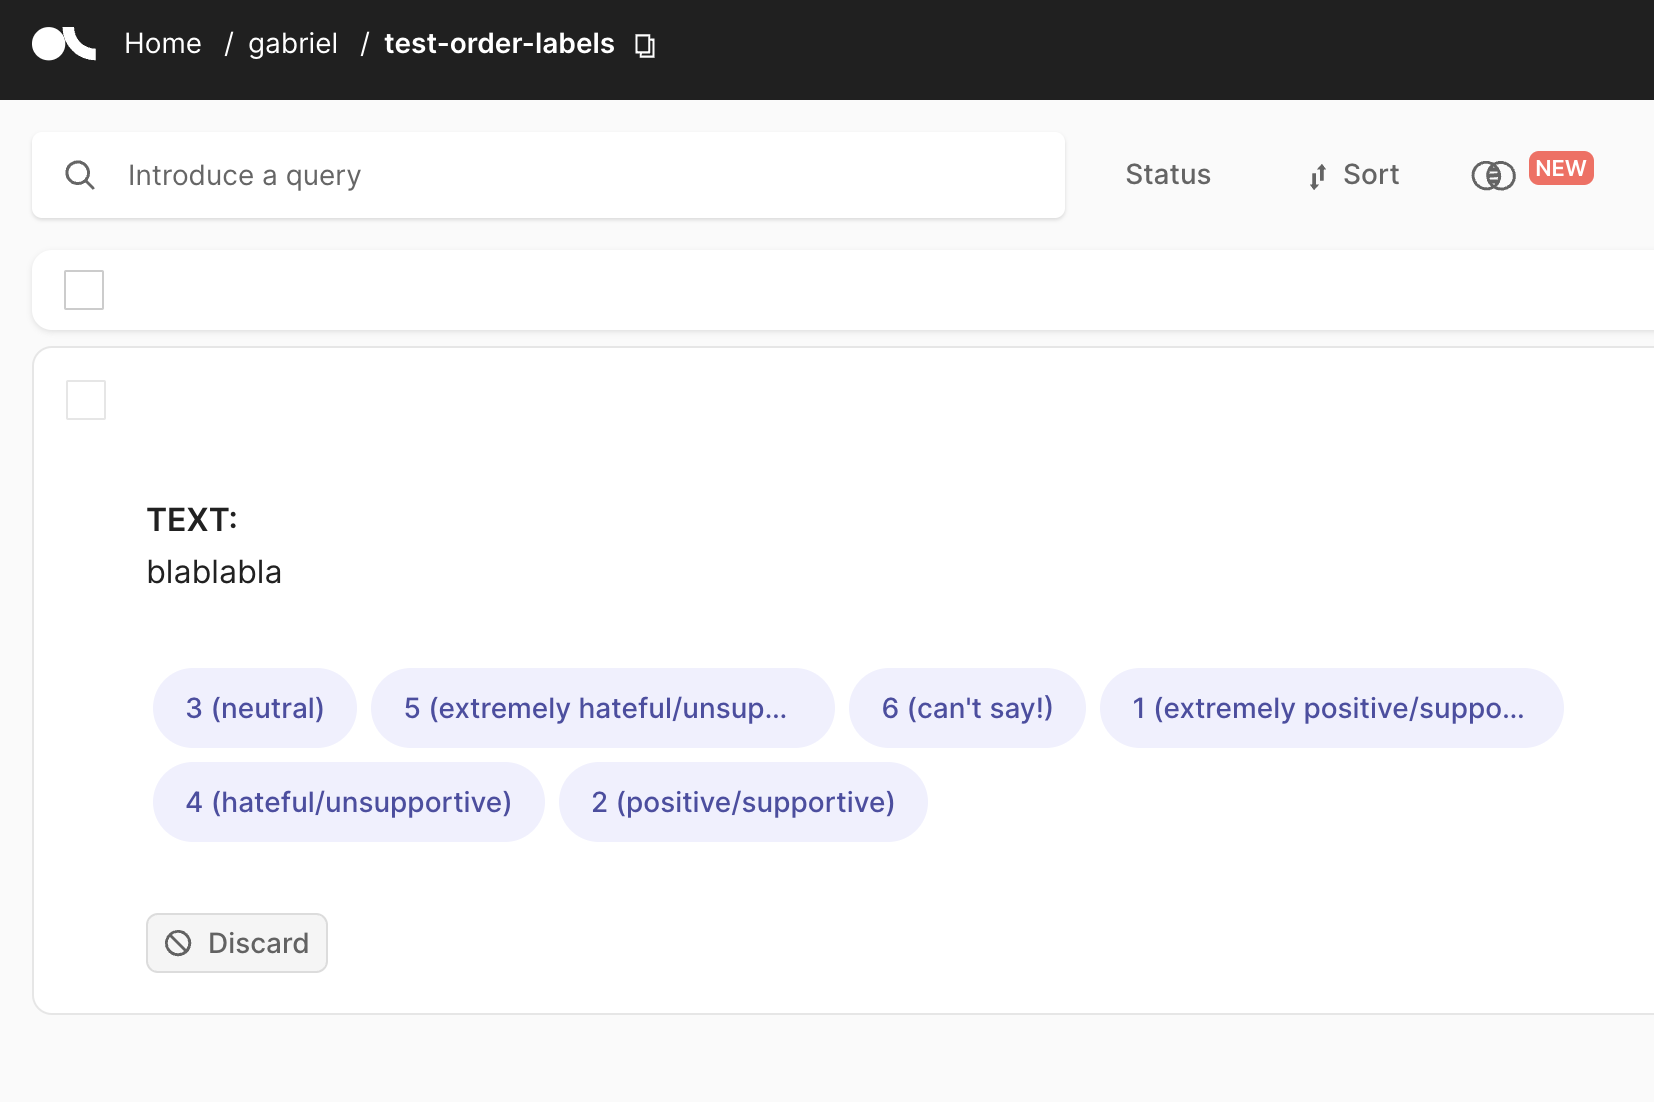The width and height of the screenshot is (1654, 1102).
Task: Select the 3 (neutral) label
Action: point(254,707)
